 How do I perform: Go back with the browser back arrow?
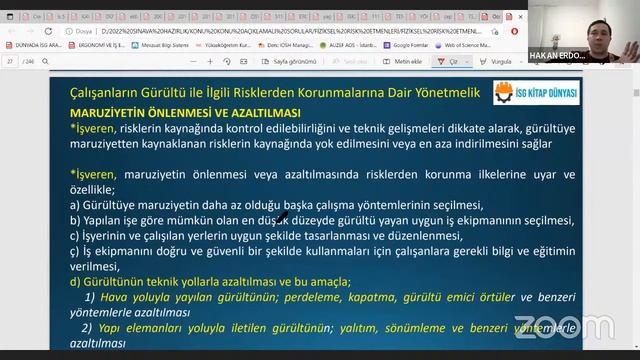(12, 31)
